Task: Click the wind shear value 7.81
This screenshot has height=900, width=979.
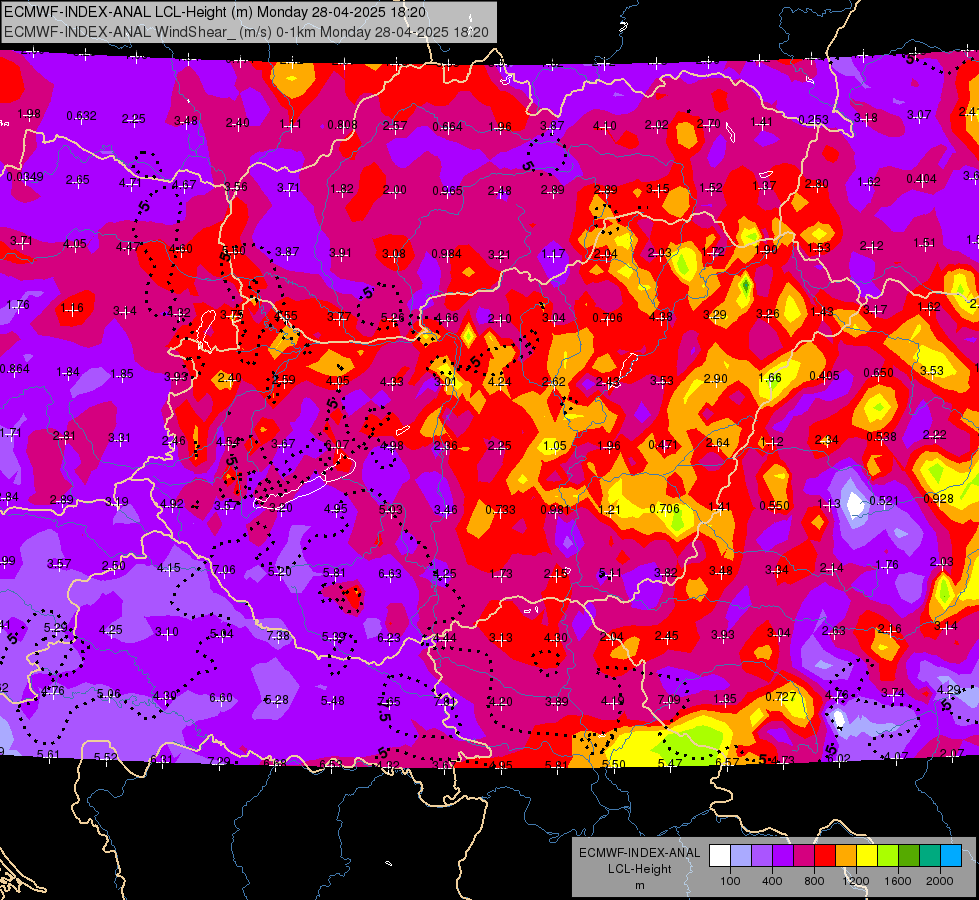Action: click(x=445, y=701)
